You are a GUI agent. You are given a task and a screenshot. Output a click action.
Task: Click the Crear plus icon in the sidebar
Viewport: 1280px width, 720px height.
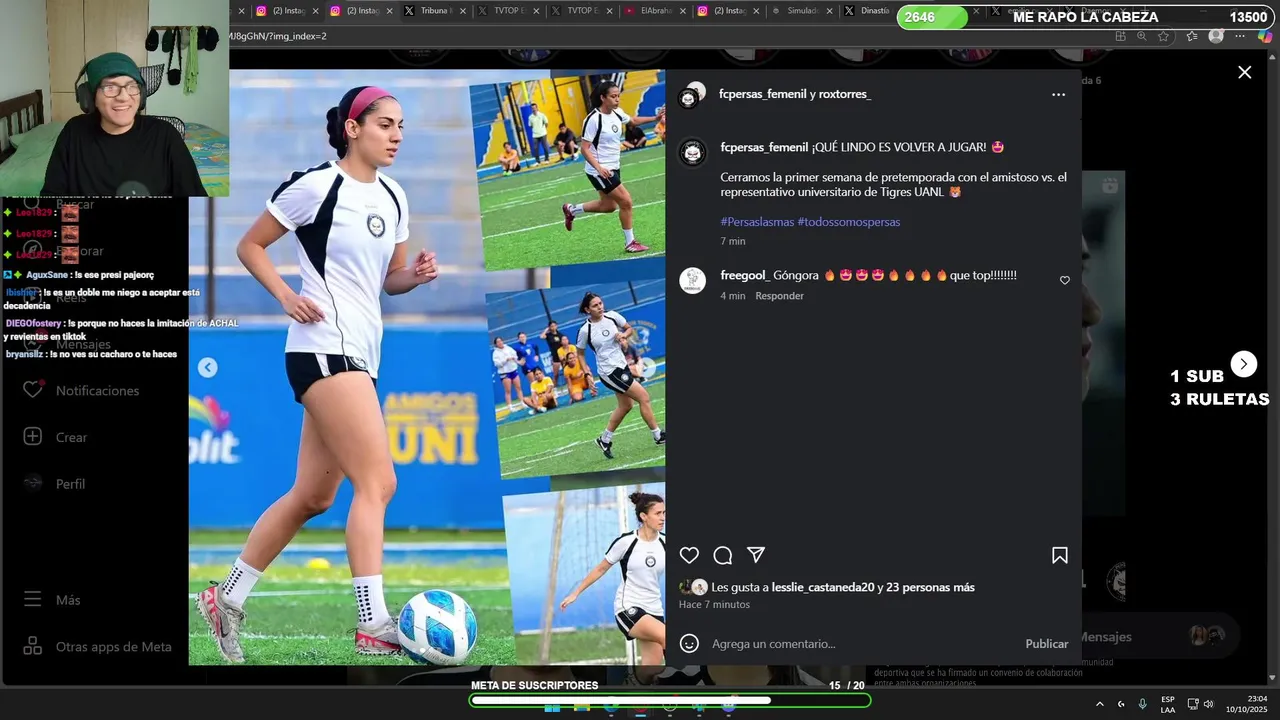tap(33, 437)
